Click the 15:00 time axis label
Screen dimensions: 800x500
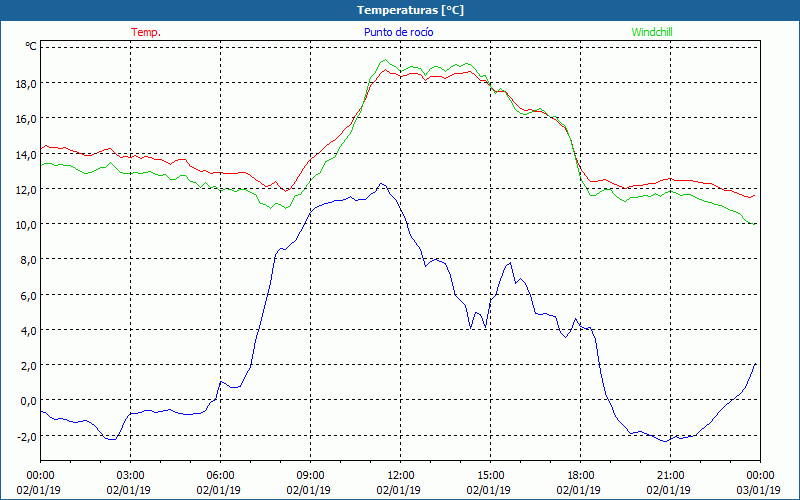(x=490, y=476)
